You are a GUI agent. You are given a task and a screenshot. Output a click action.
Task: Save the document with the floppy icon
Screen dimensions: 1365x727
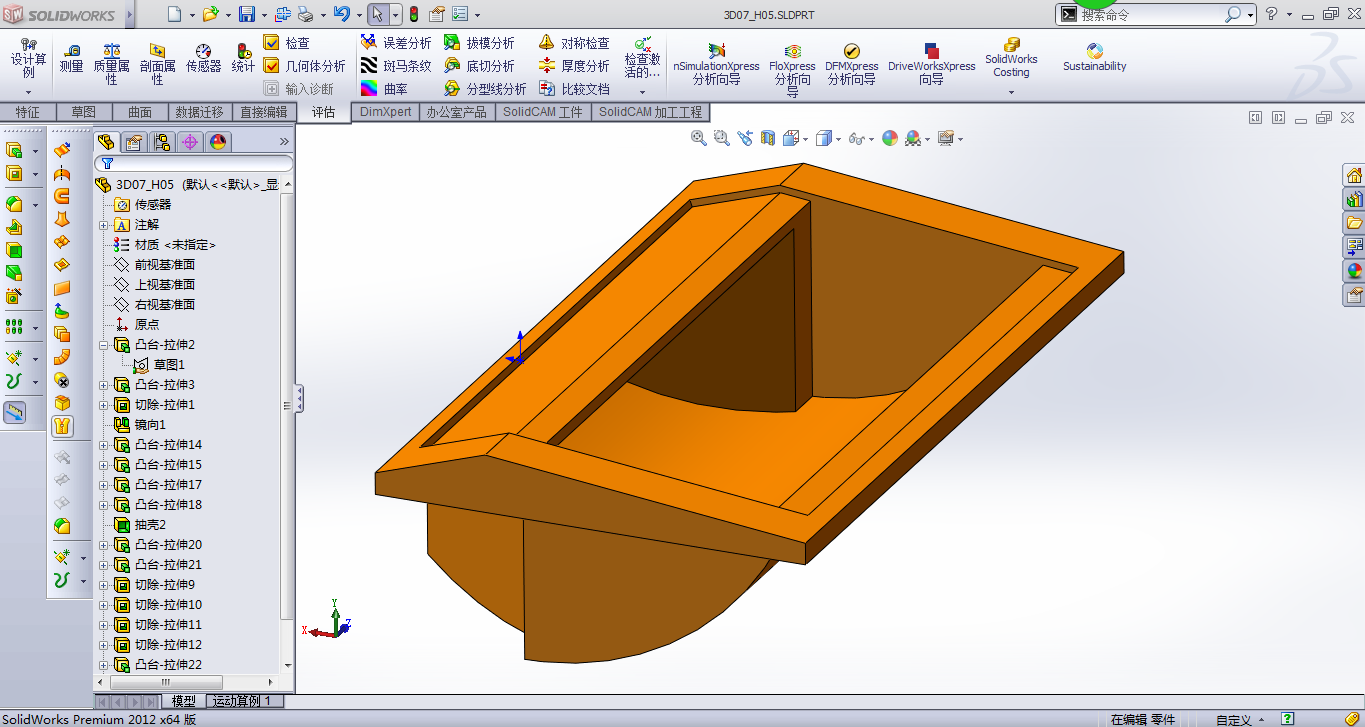pos(246,14)
